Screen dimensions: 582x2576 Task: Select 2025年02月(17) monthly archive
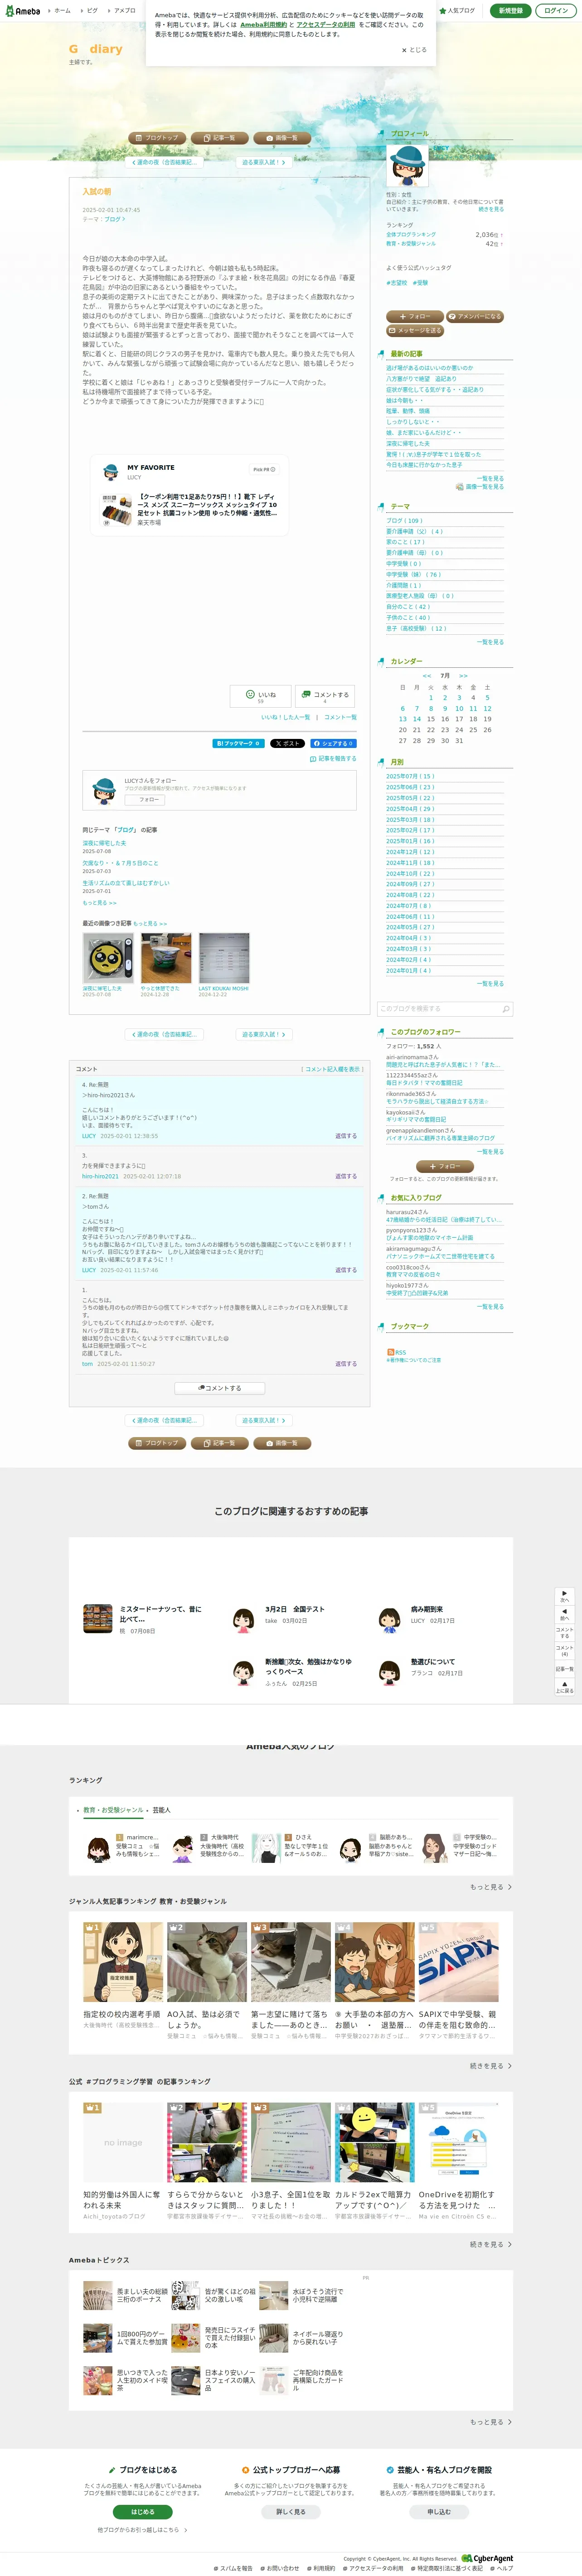410,830
